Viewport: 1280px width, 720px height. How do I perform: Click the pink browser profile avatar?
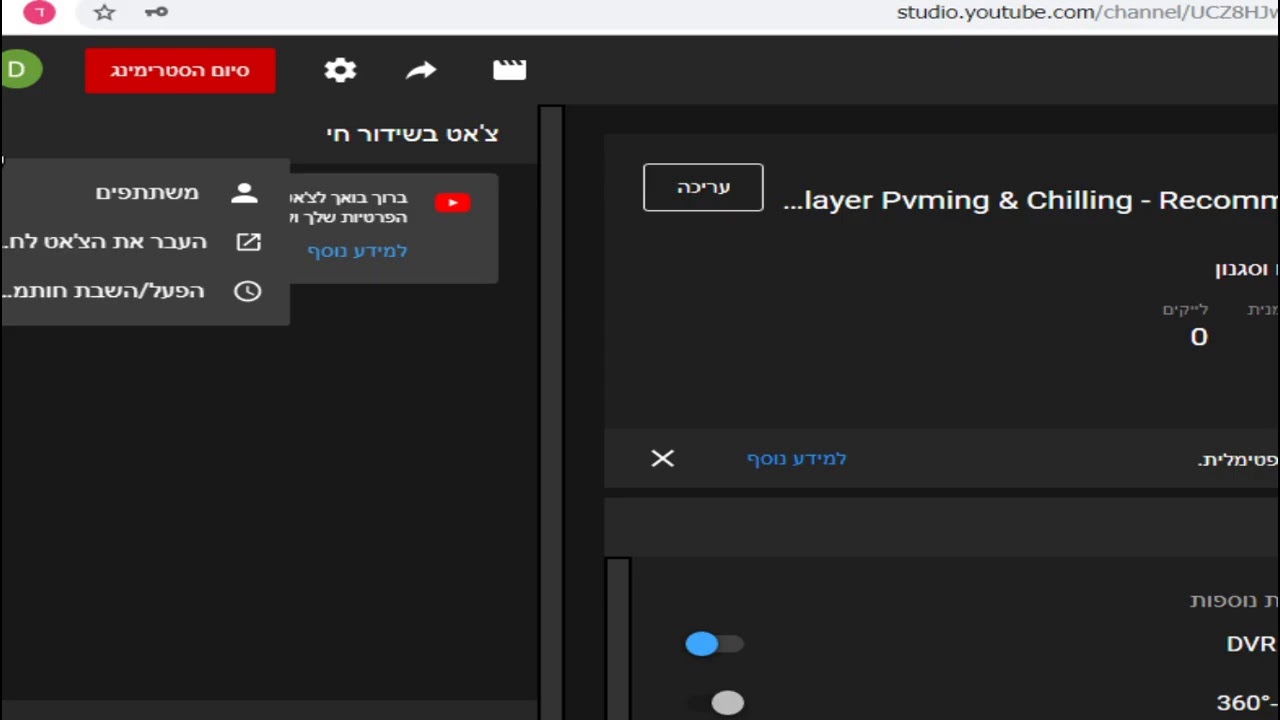click(x=39, y=13)
